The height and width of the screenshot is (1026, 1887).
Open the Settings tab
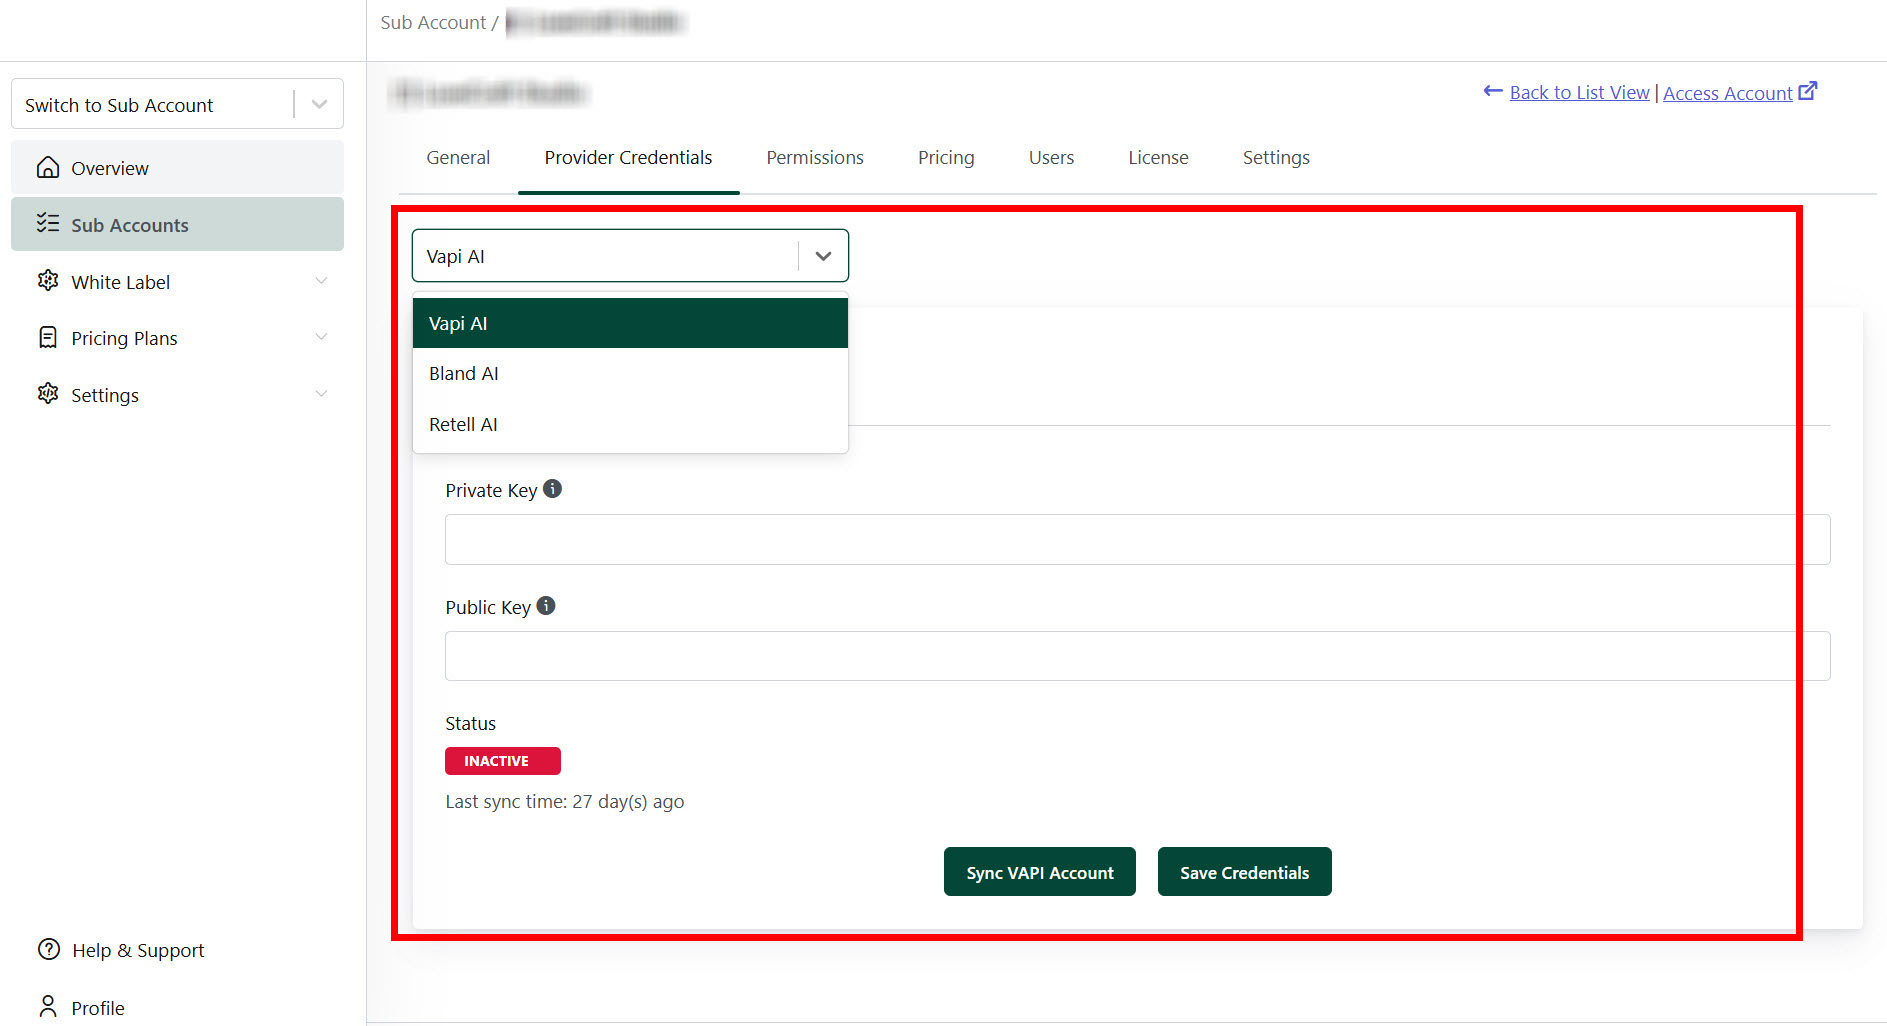click(x=1276, y=158)
